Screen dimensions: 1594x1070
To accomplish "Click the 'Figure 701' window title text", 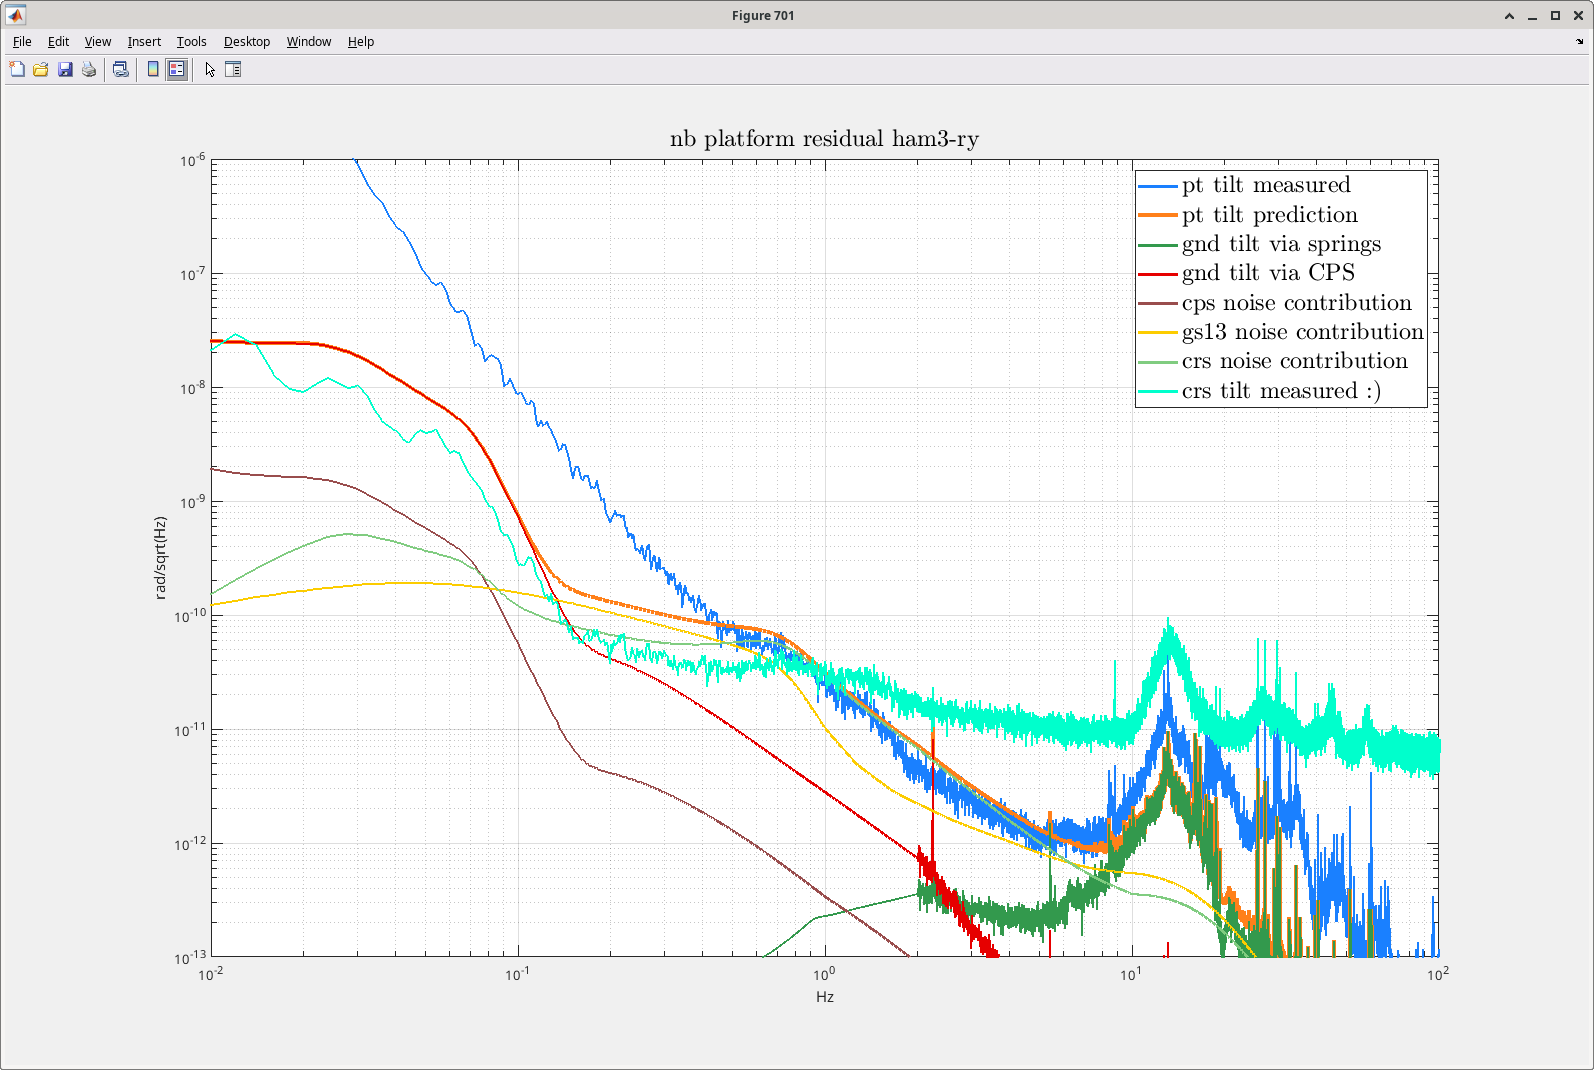I will 763,15.
